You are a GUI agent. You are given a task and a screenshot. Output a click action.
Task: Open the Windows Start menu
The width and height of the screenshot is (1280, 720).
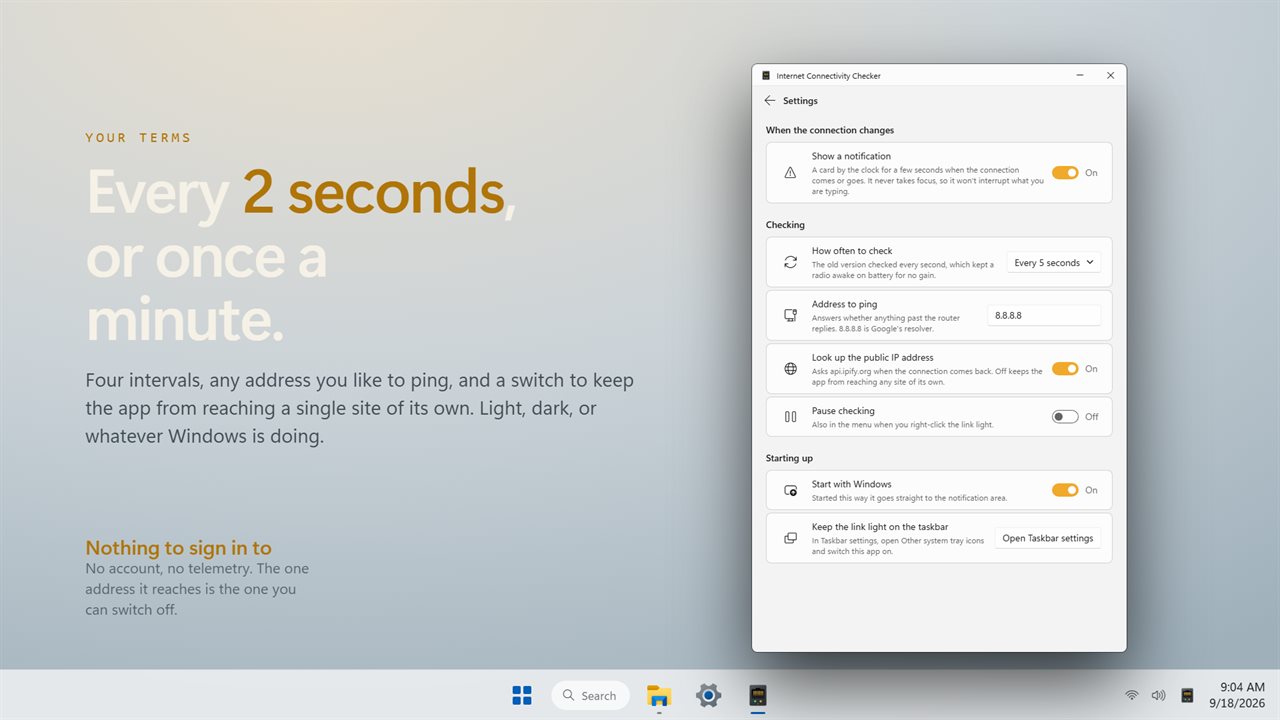point(522,695)
